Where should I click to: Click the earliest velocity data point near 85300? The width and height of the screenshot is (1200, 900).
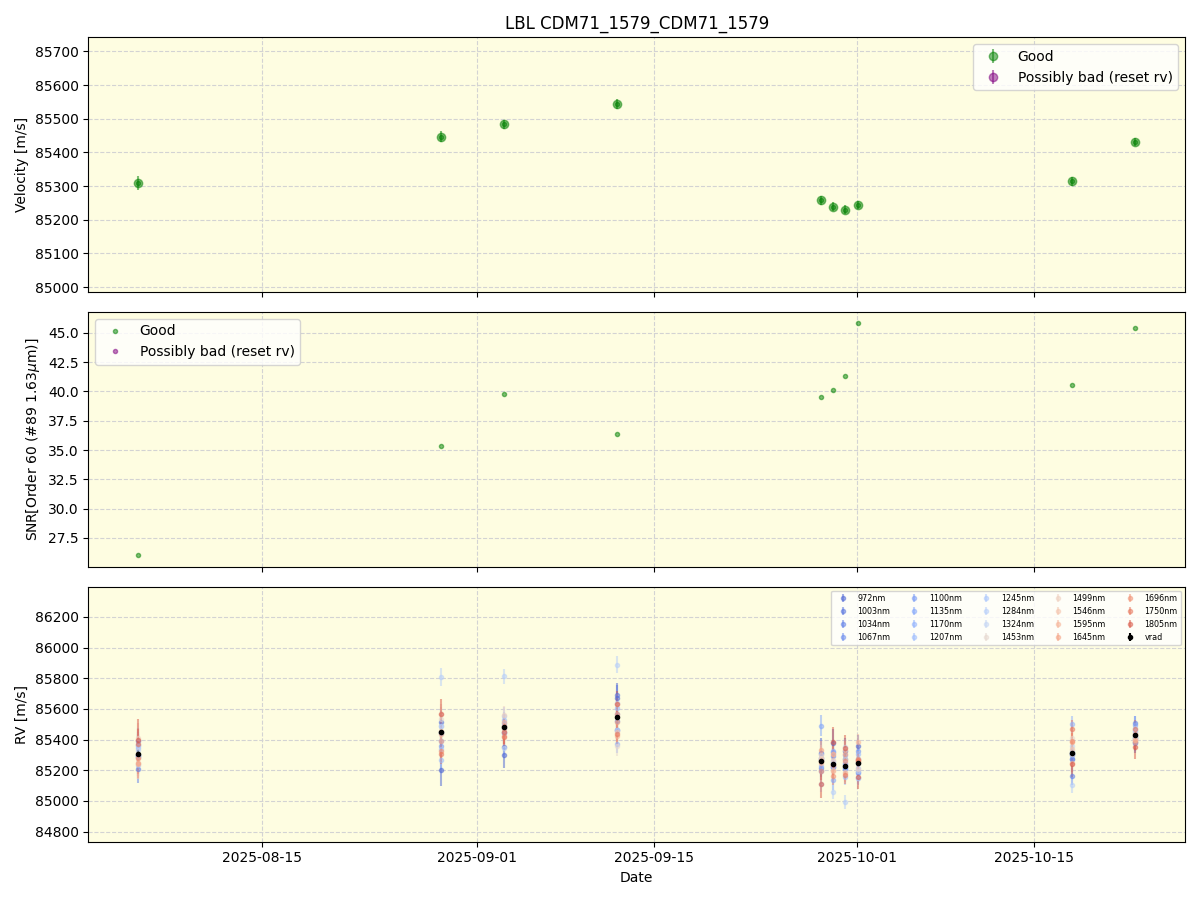coord(138,183)
